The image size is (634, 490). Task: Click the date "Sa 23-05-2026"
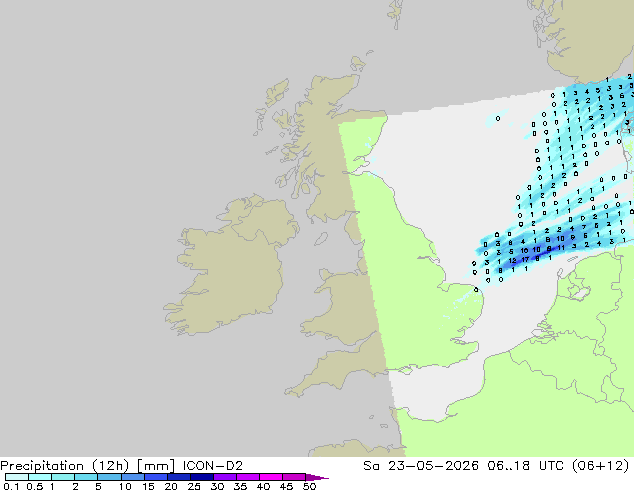click(421, 466)
